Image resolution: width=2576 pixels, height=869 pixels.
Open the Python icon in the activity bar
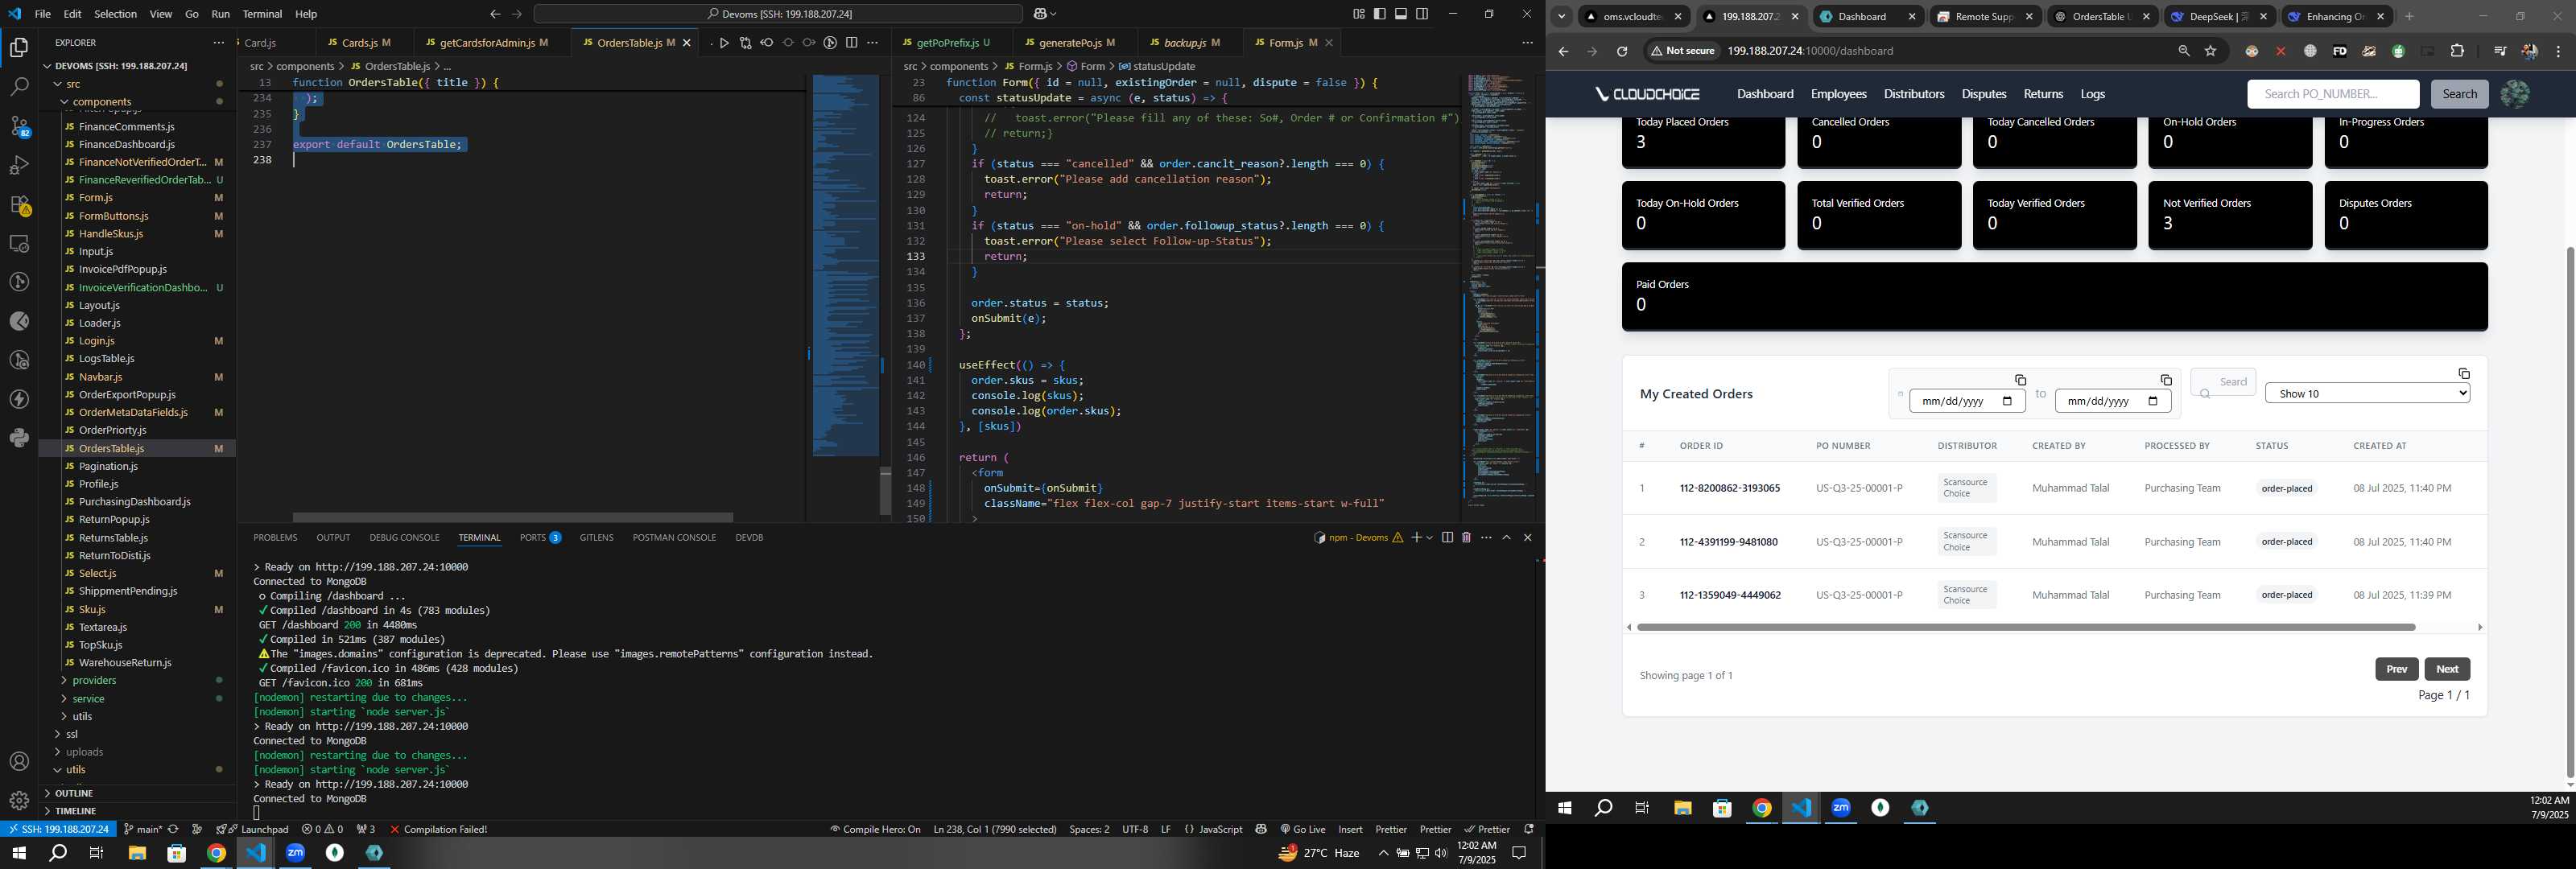[x=19, y=438]
